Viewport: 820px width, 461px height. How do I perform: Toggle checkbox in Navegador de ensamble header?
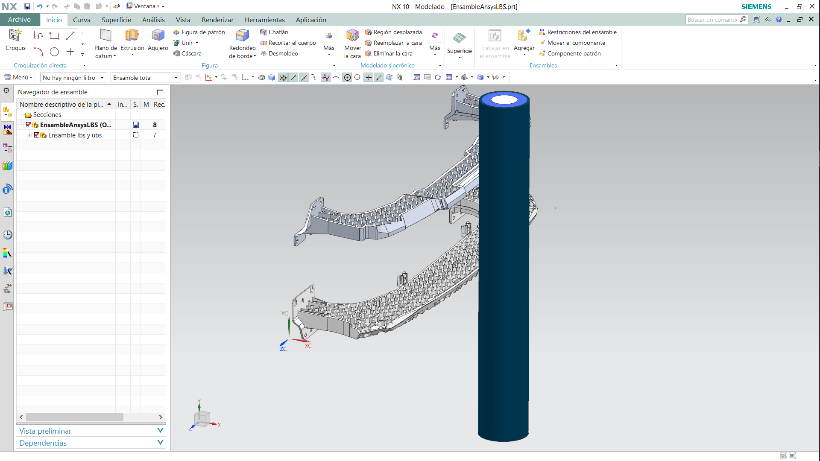point(159,92)
